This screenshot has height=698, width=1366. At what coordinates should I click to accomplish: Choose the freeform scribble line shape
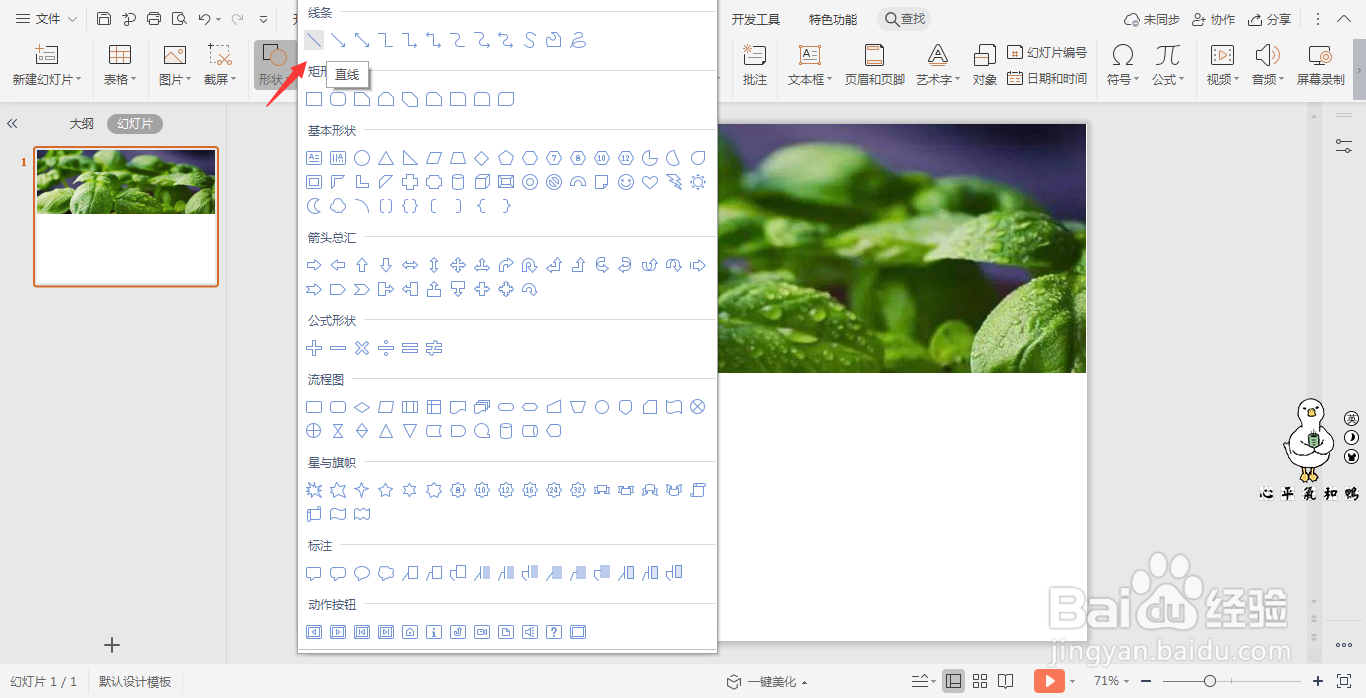578,40
